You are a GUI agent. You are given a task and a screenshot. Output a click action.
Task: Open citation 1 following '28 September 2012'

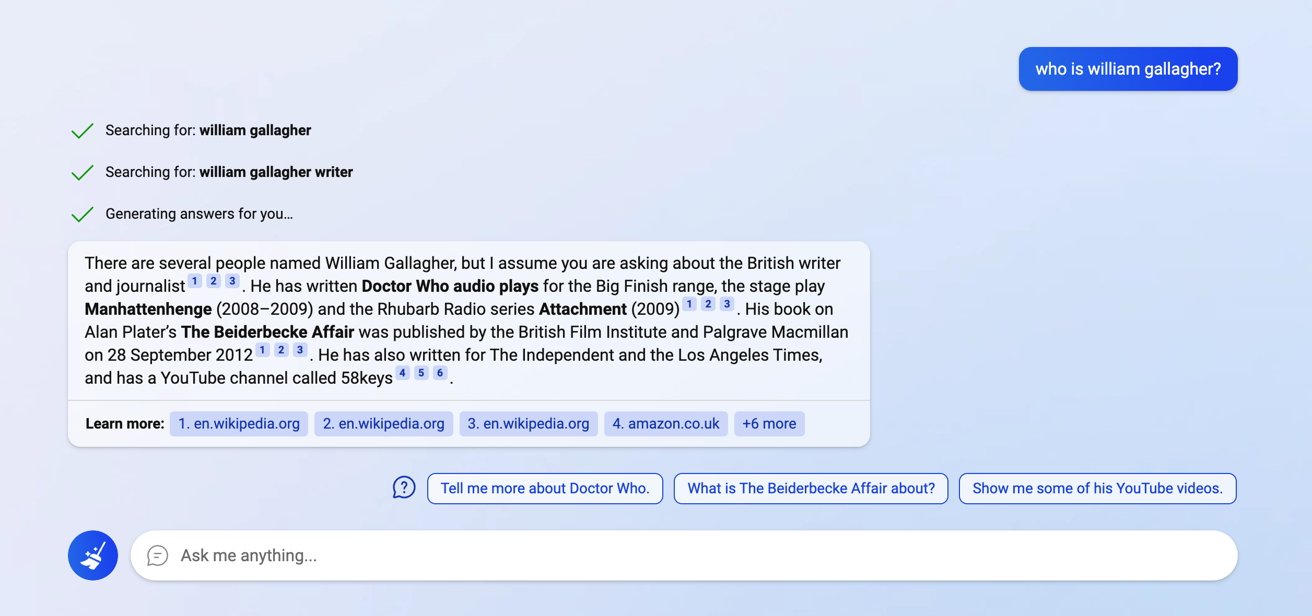coord(263,350)
